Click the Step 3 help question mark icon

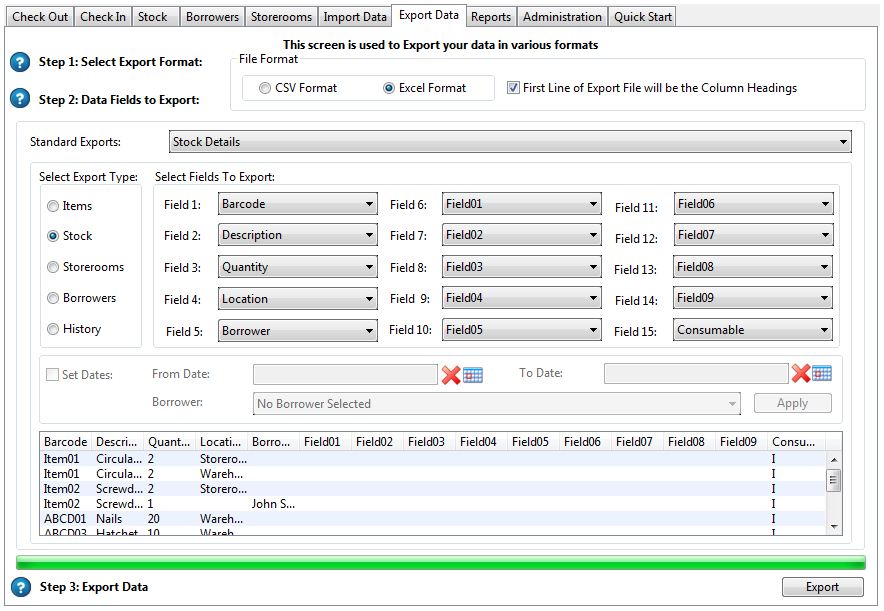pos(20,587)
